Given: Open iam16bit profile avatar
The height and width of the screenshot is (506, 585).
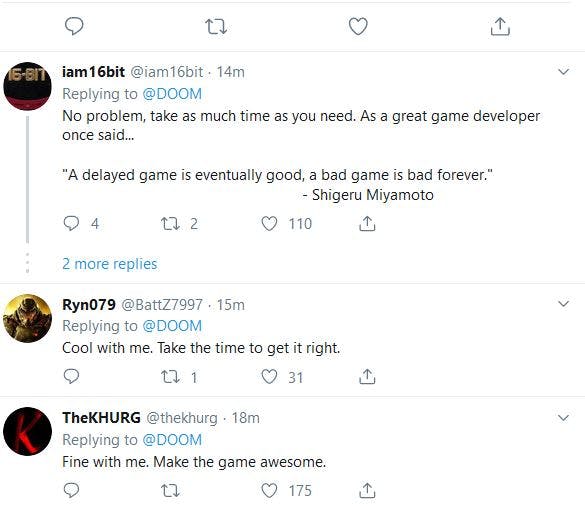Looking at the screenshot, I should tap(27, 86).
